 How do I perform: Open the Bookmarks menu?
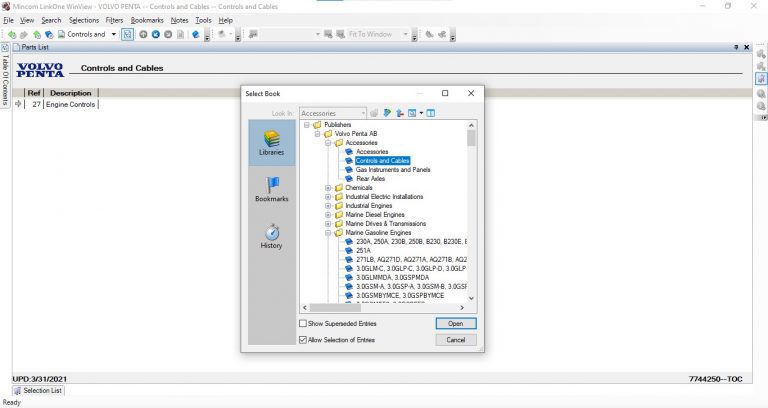[147, 20]
